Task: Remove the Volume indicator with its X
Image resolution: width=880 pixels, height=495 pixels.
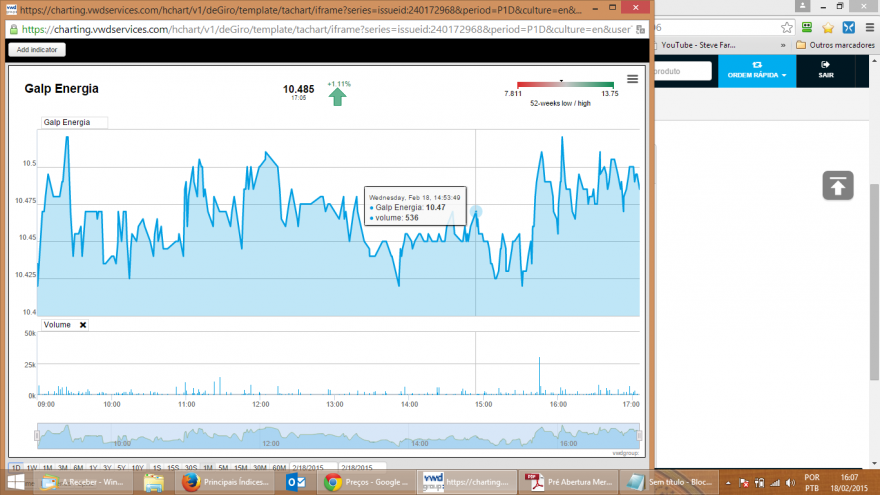Action: [x=82, y=325]
